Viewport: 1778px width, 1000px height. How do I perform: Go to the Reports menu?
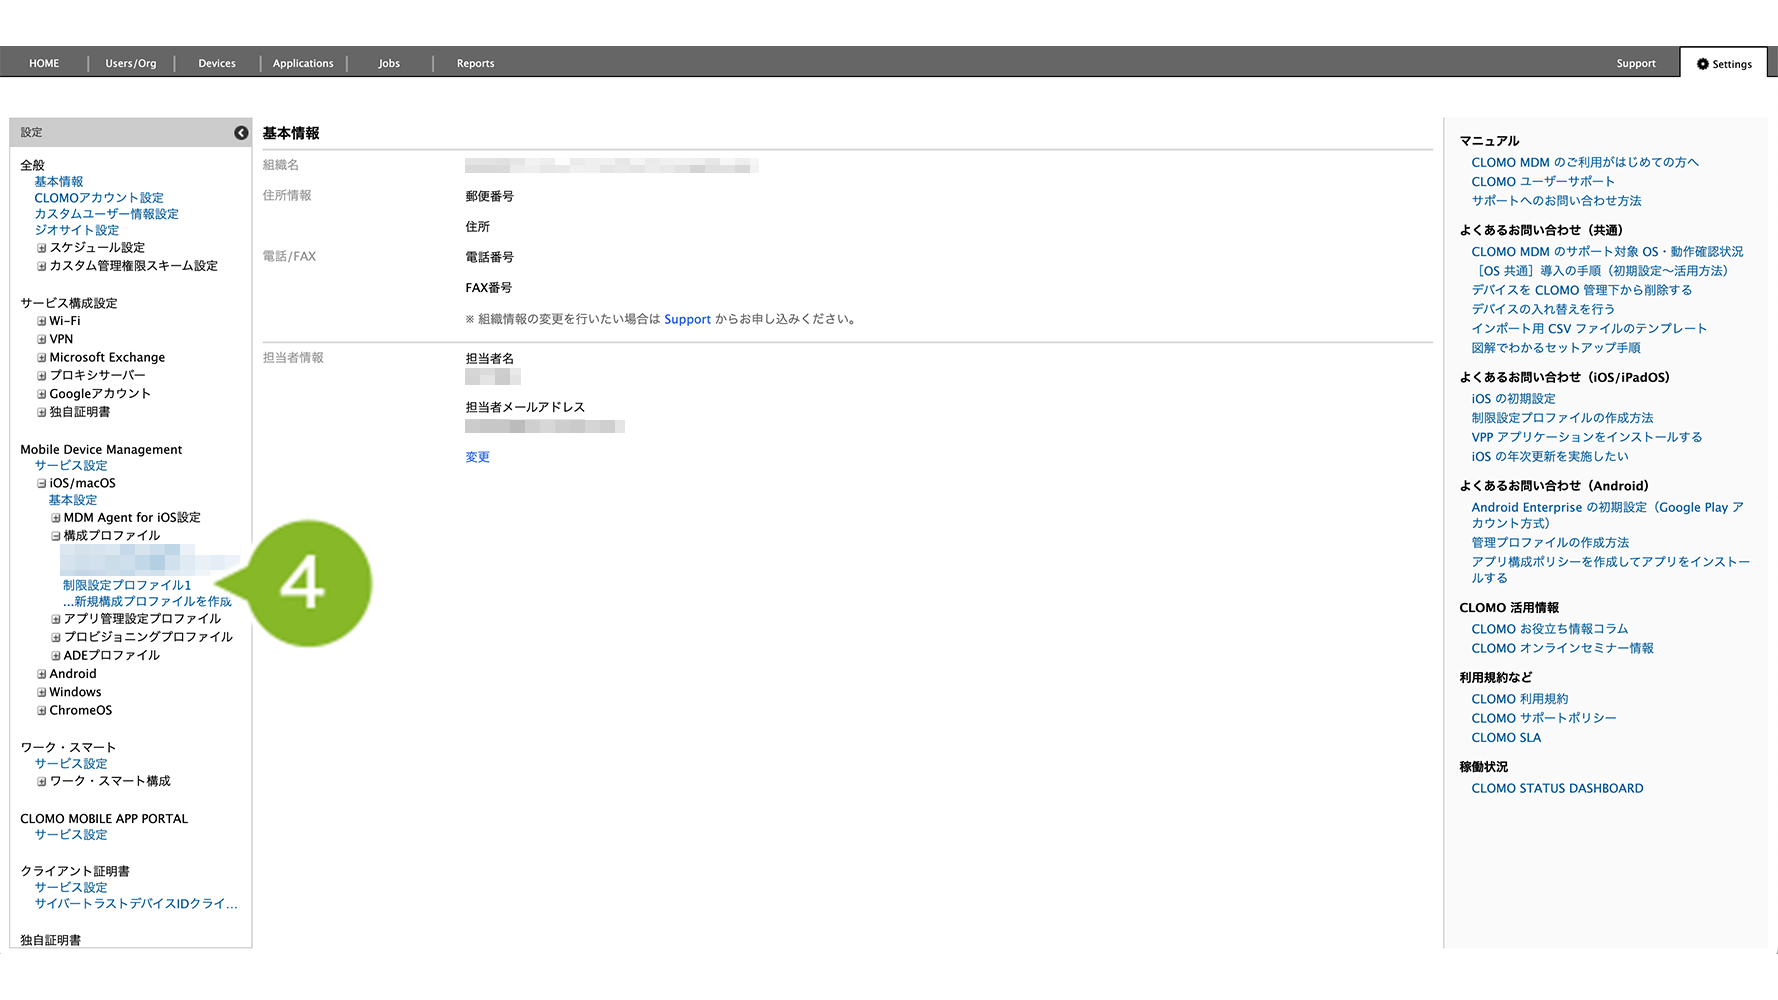475,64
